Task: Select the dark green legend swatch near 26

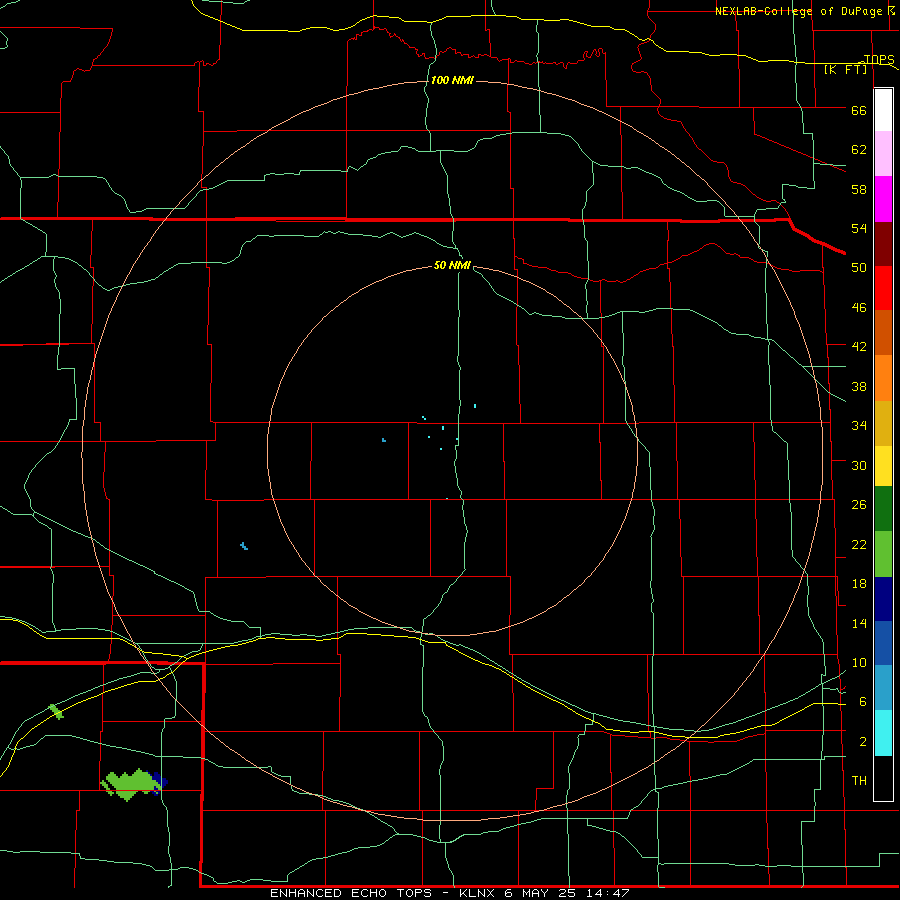Action: point(883,509)
